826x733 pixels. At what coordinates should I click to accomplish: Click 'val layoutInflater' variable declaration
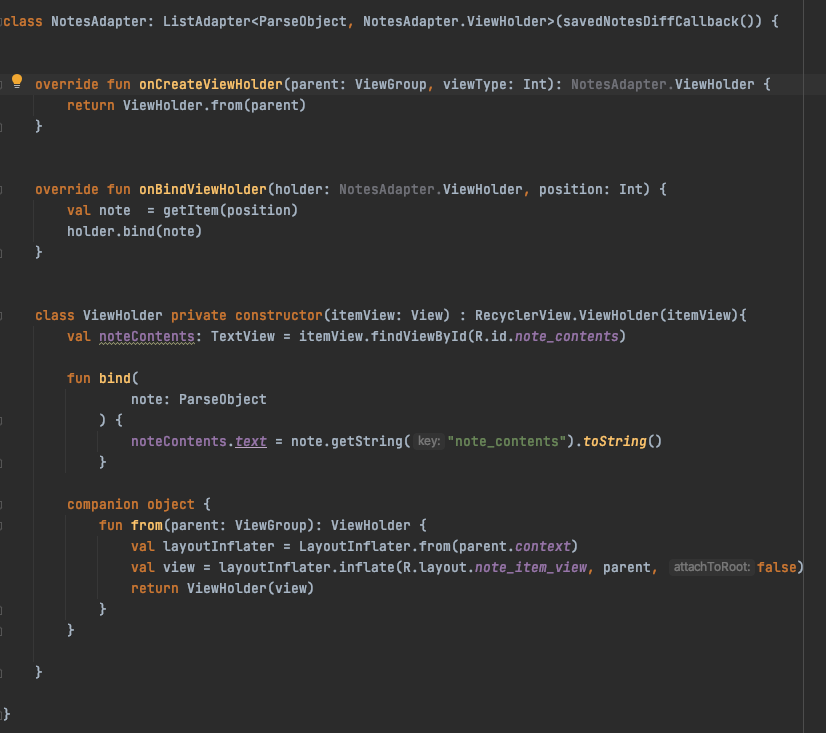[x=203, y=546]
